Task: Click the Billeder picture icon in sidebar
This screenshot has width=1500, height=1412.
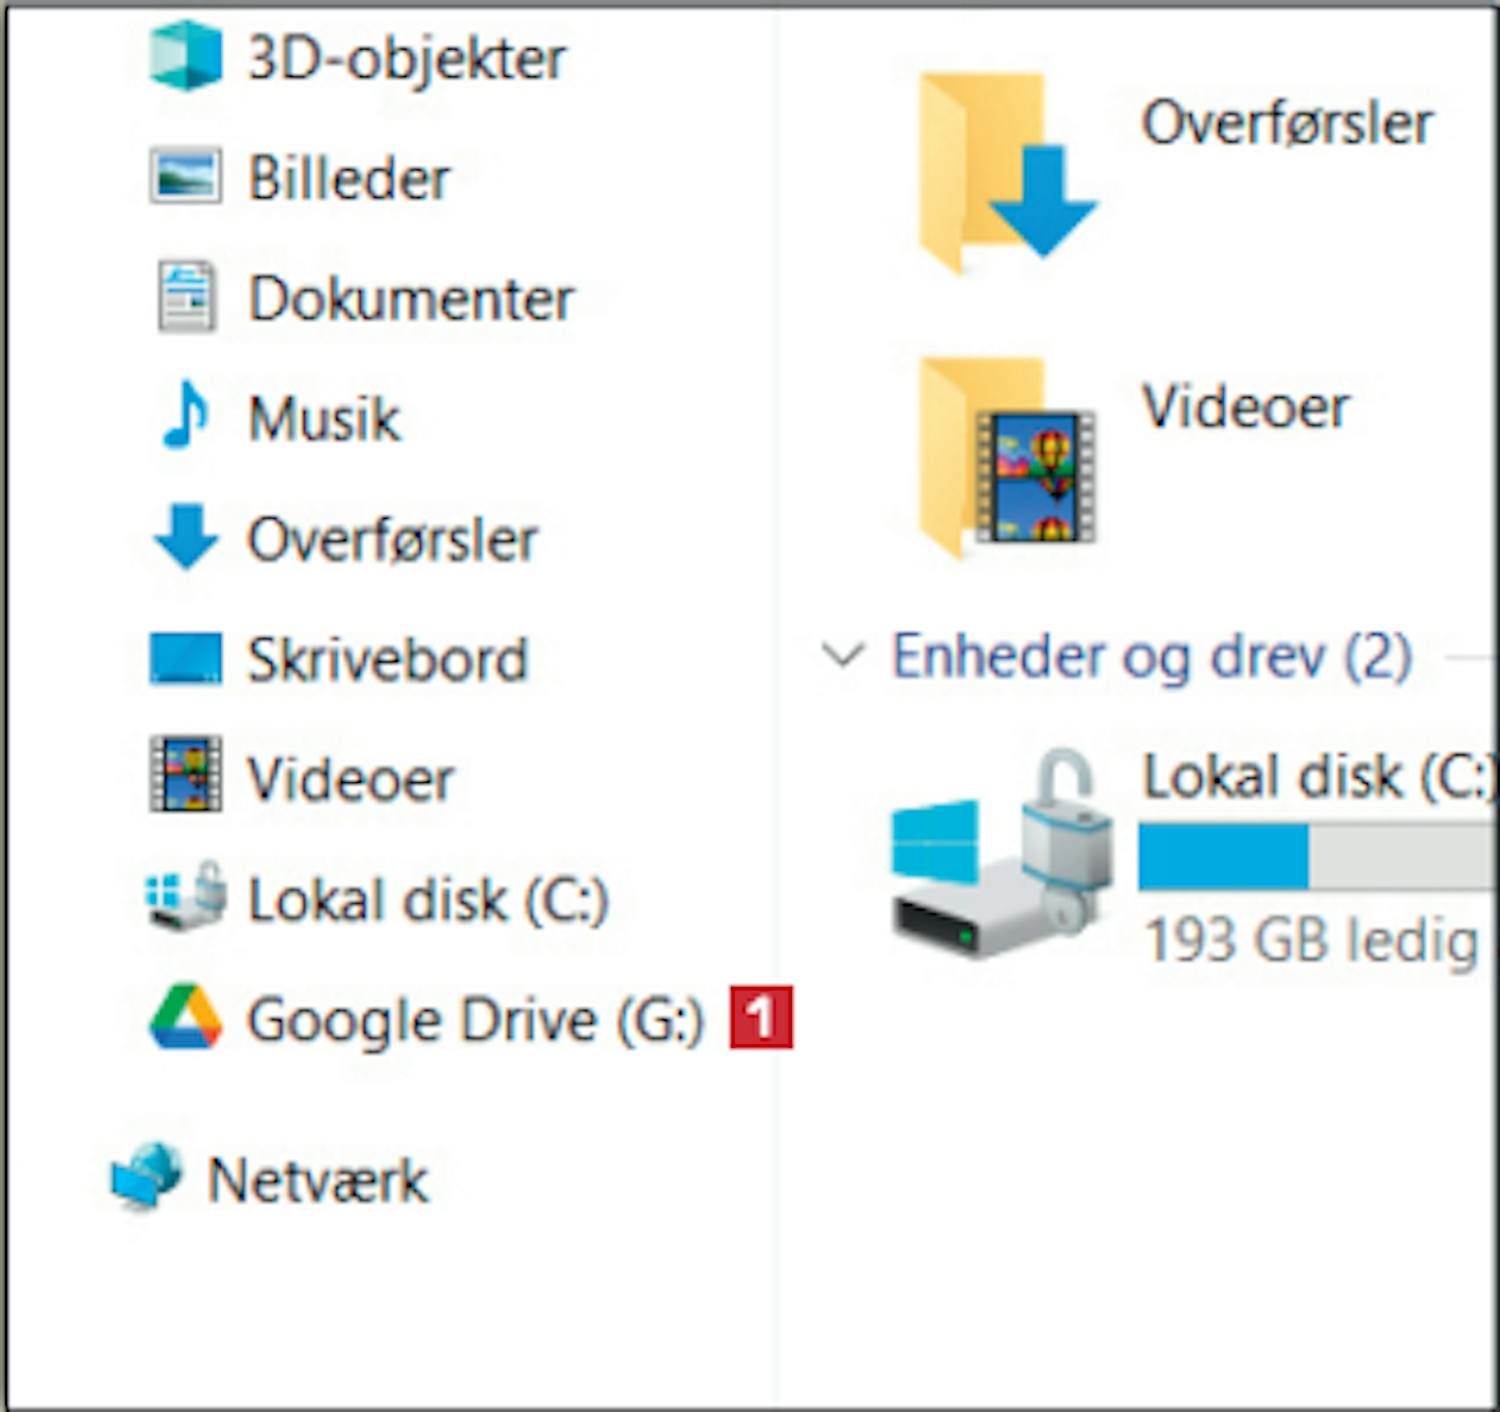Action: tap(185, 177)
